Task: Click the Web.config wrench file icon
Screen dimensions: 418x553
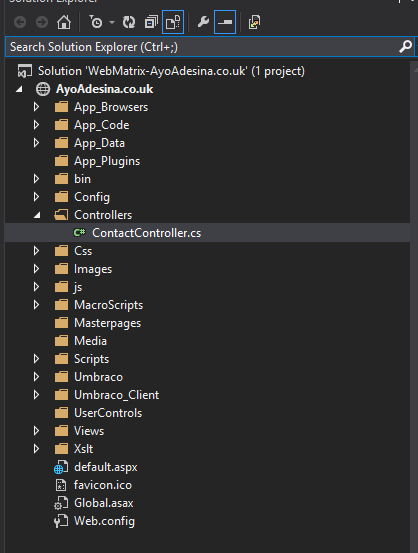Action: pos(61,521)
